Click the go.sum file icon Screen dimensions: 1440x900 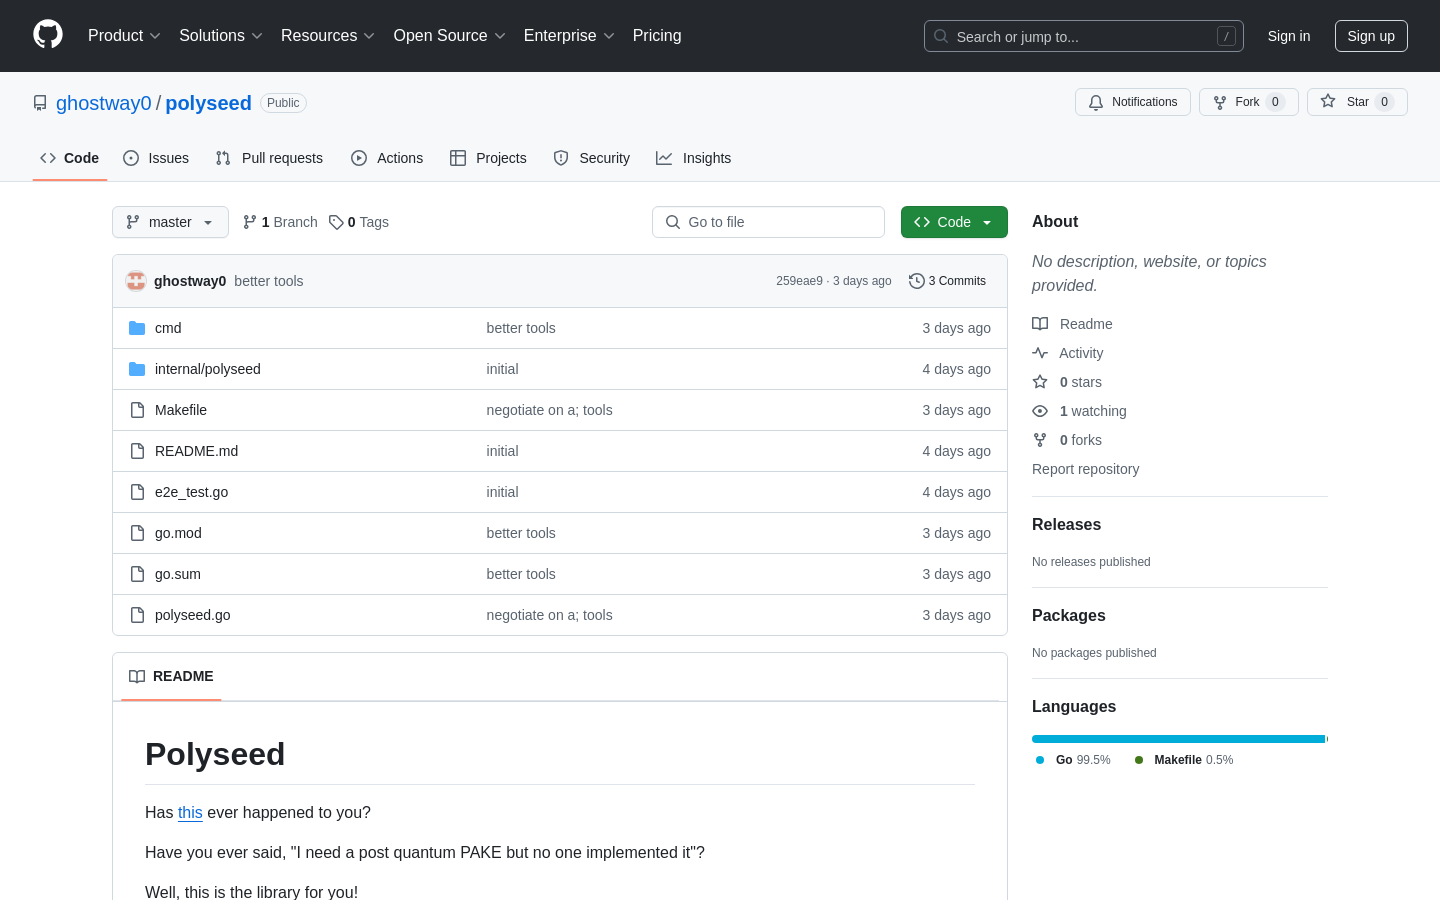coord(137,574)
